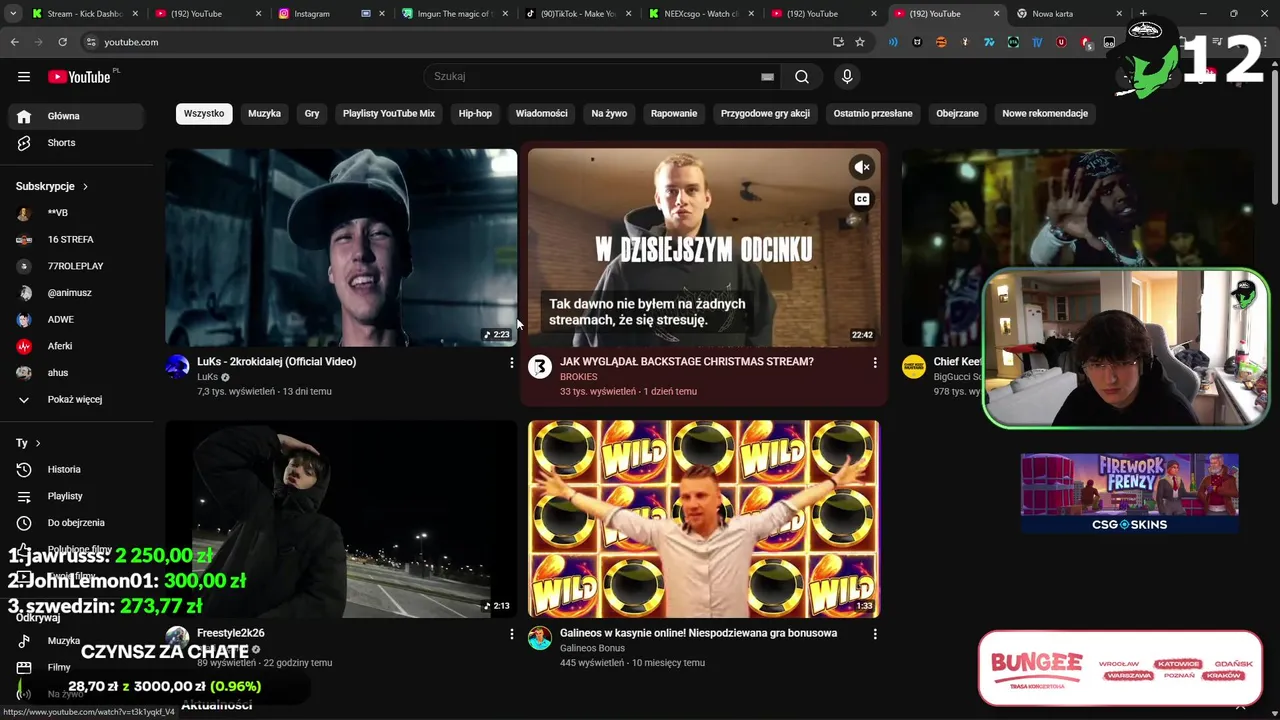
Task: Select Wszystko filter chip
Action: point(204,114)
